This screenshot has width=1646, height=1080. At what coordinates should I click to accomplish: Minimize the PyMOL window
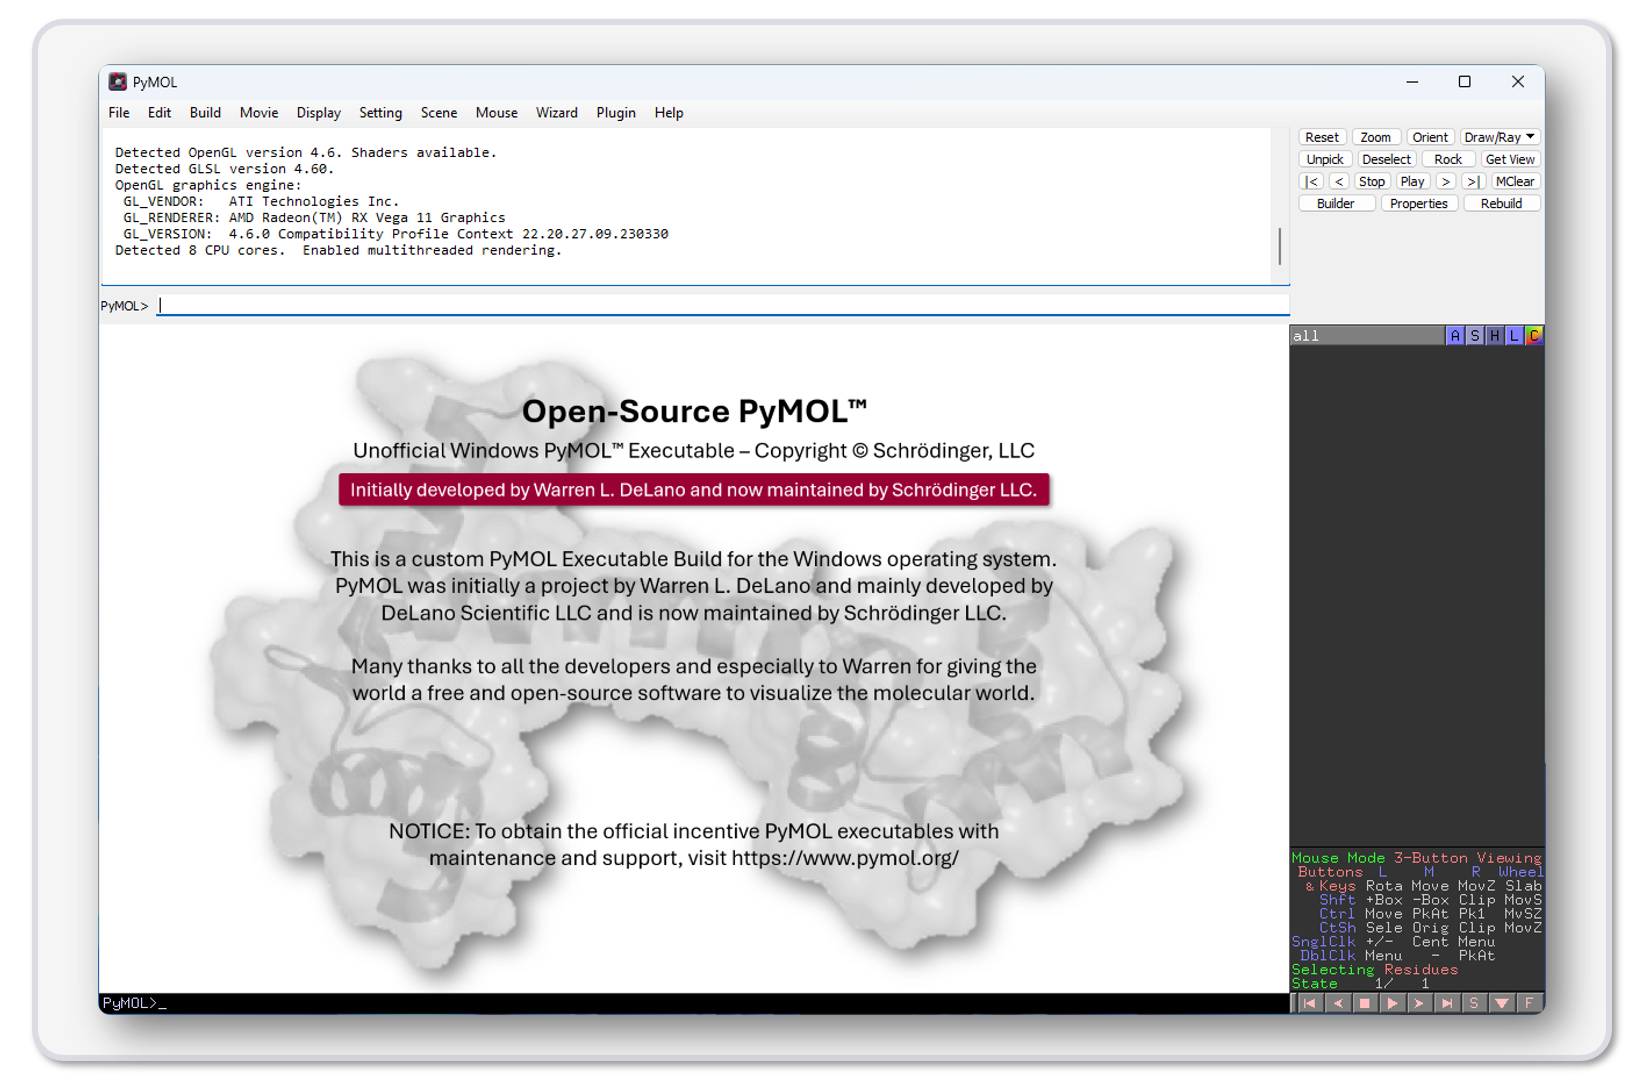tap(1412, 82)
